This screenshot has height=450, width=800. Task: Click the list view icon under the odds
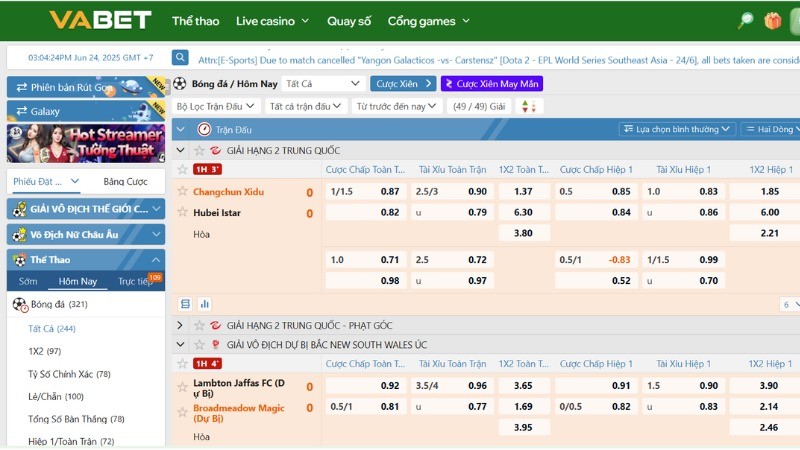(185, 304)
